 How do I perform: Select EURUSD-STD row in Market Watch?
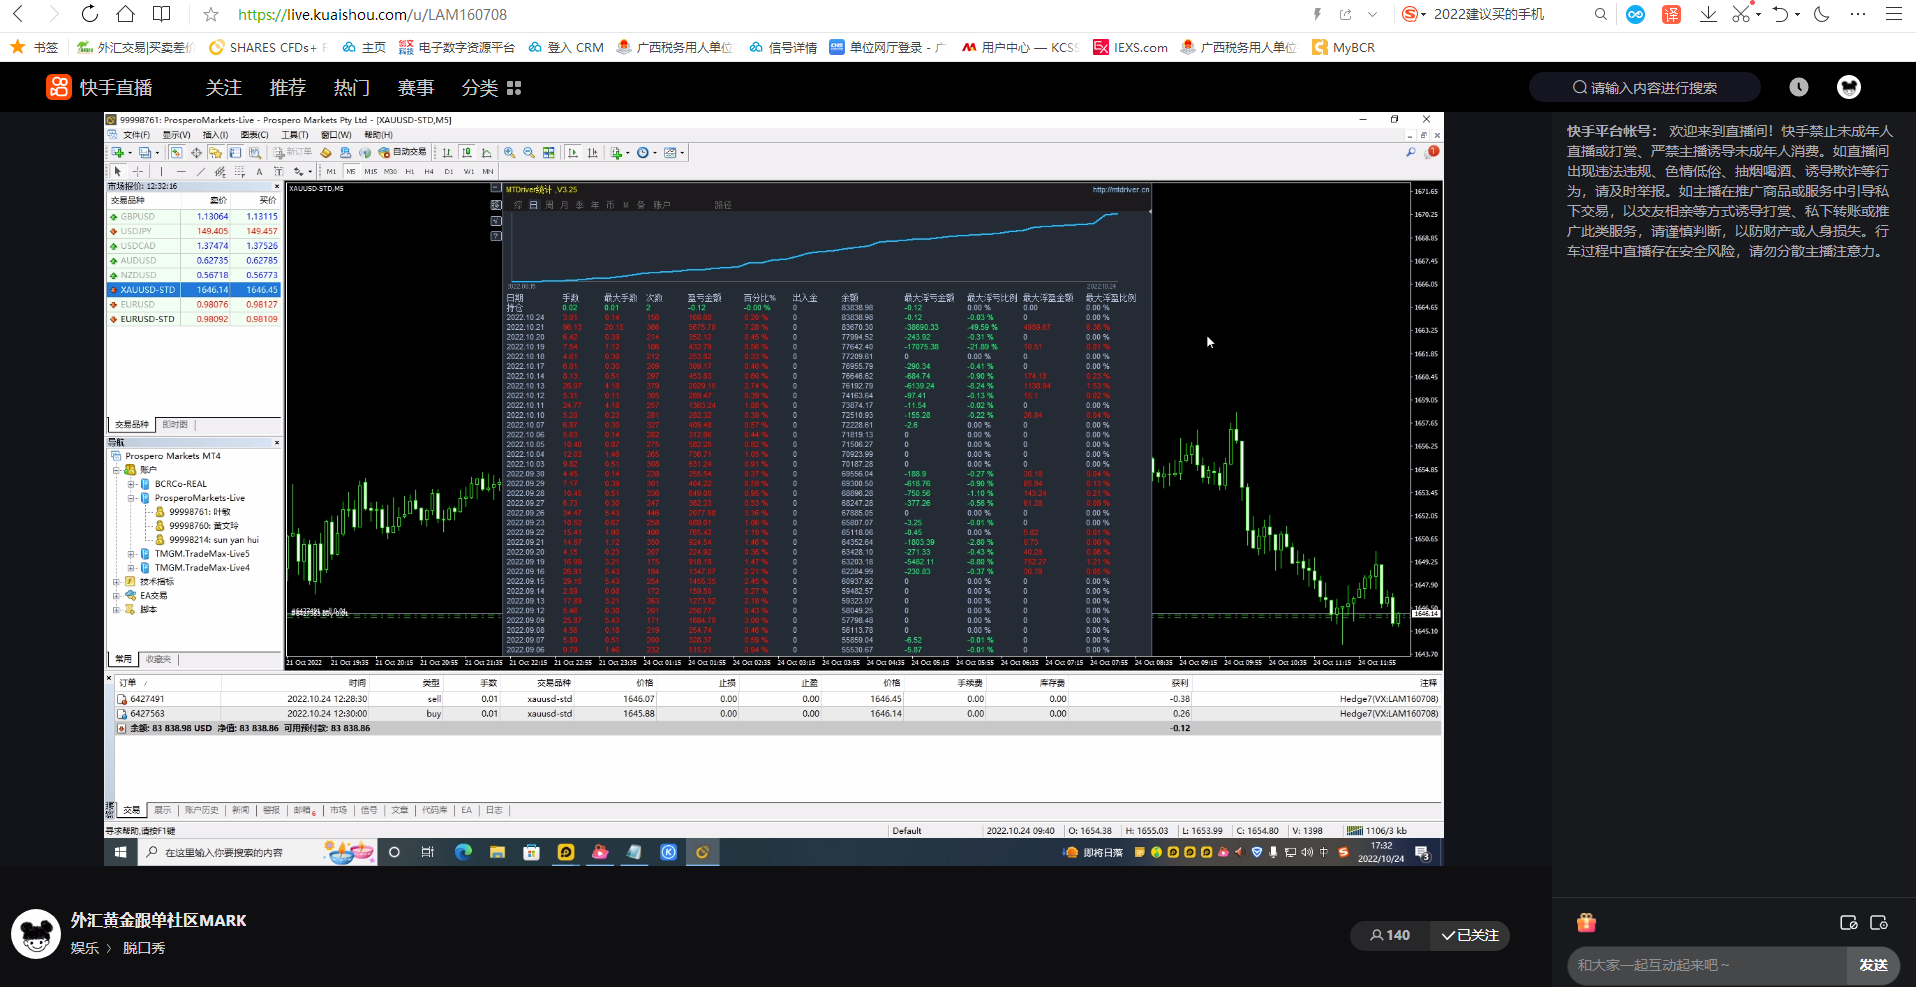click(194, 319)
